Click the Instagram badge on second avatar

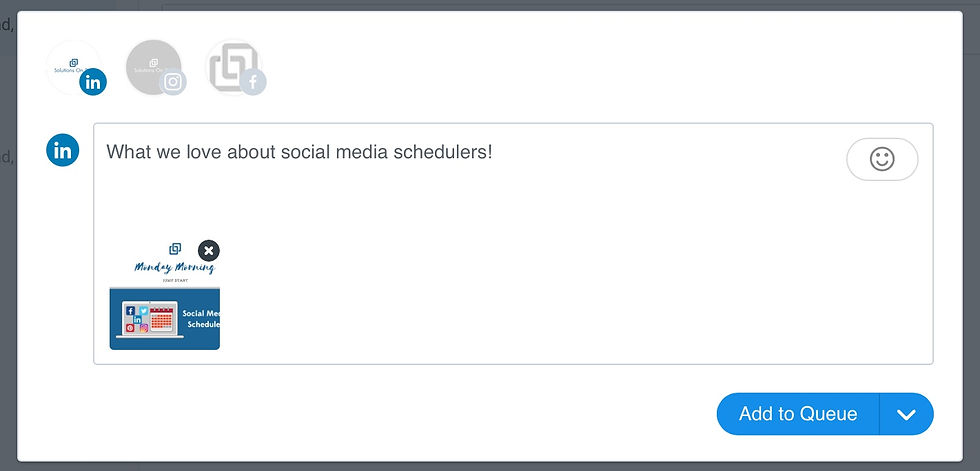173,83
